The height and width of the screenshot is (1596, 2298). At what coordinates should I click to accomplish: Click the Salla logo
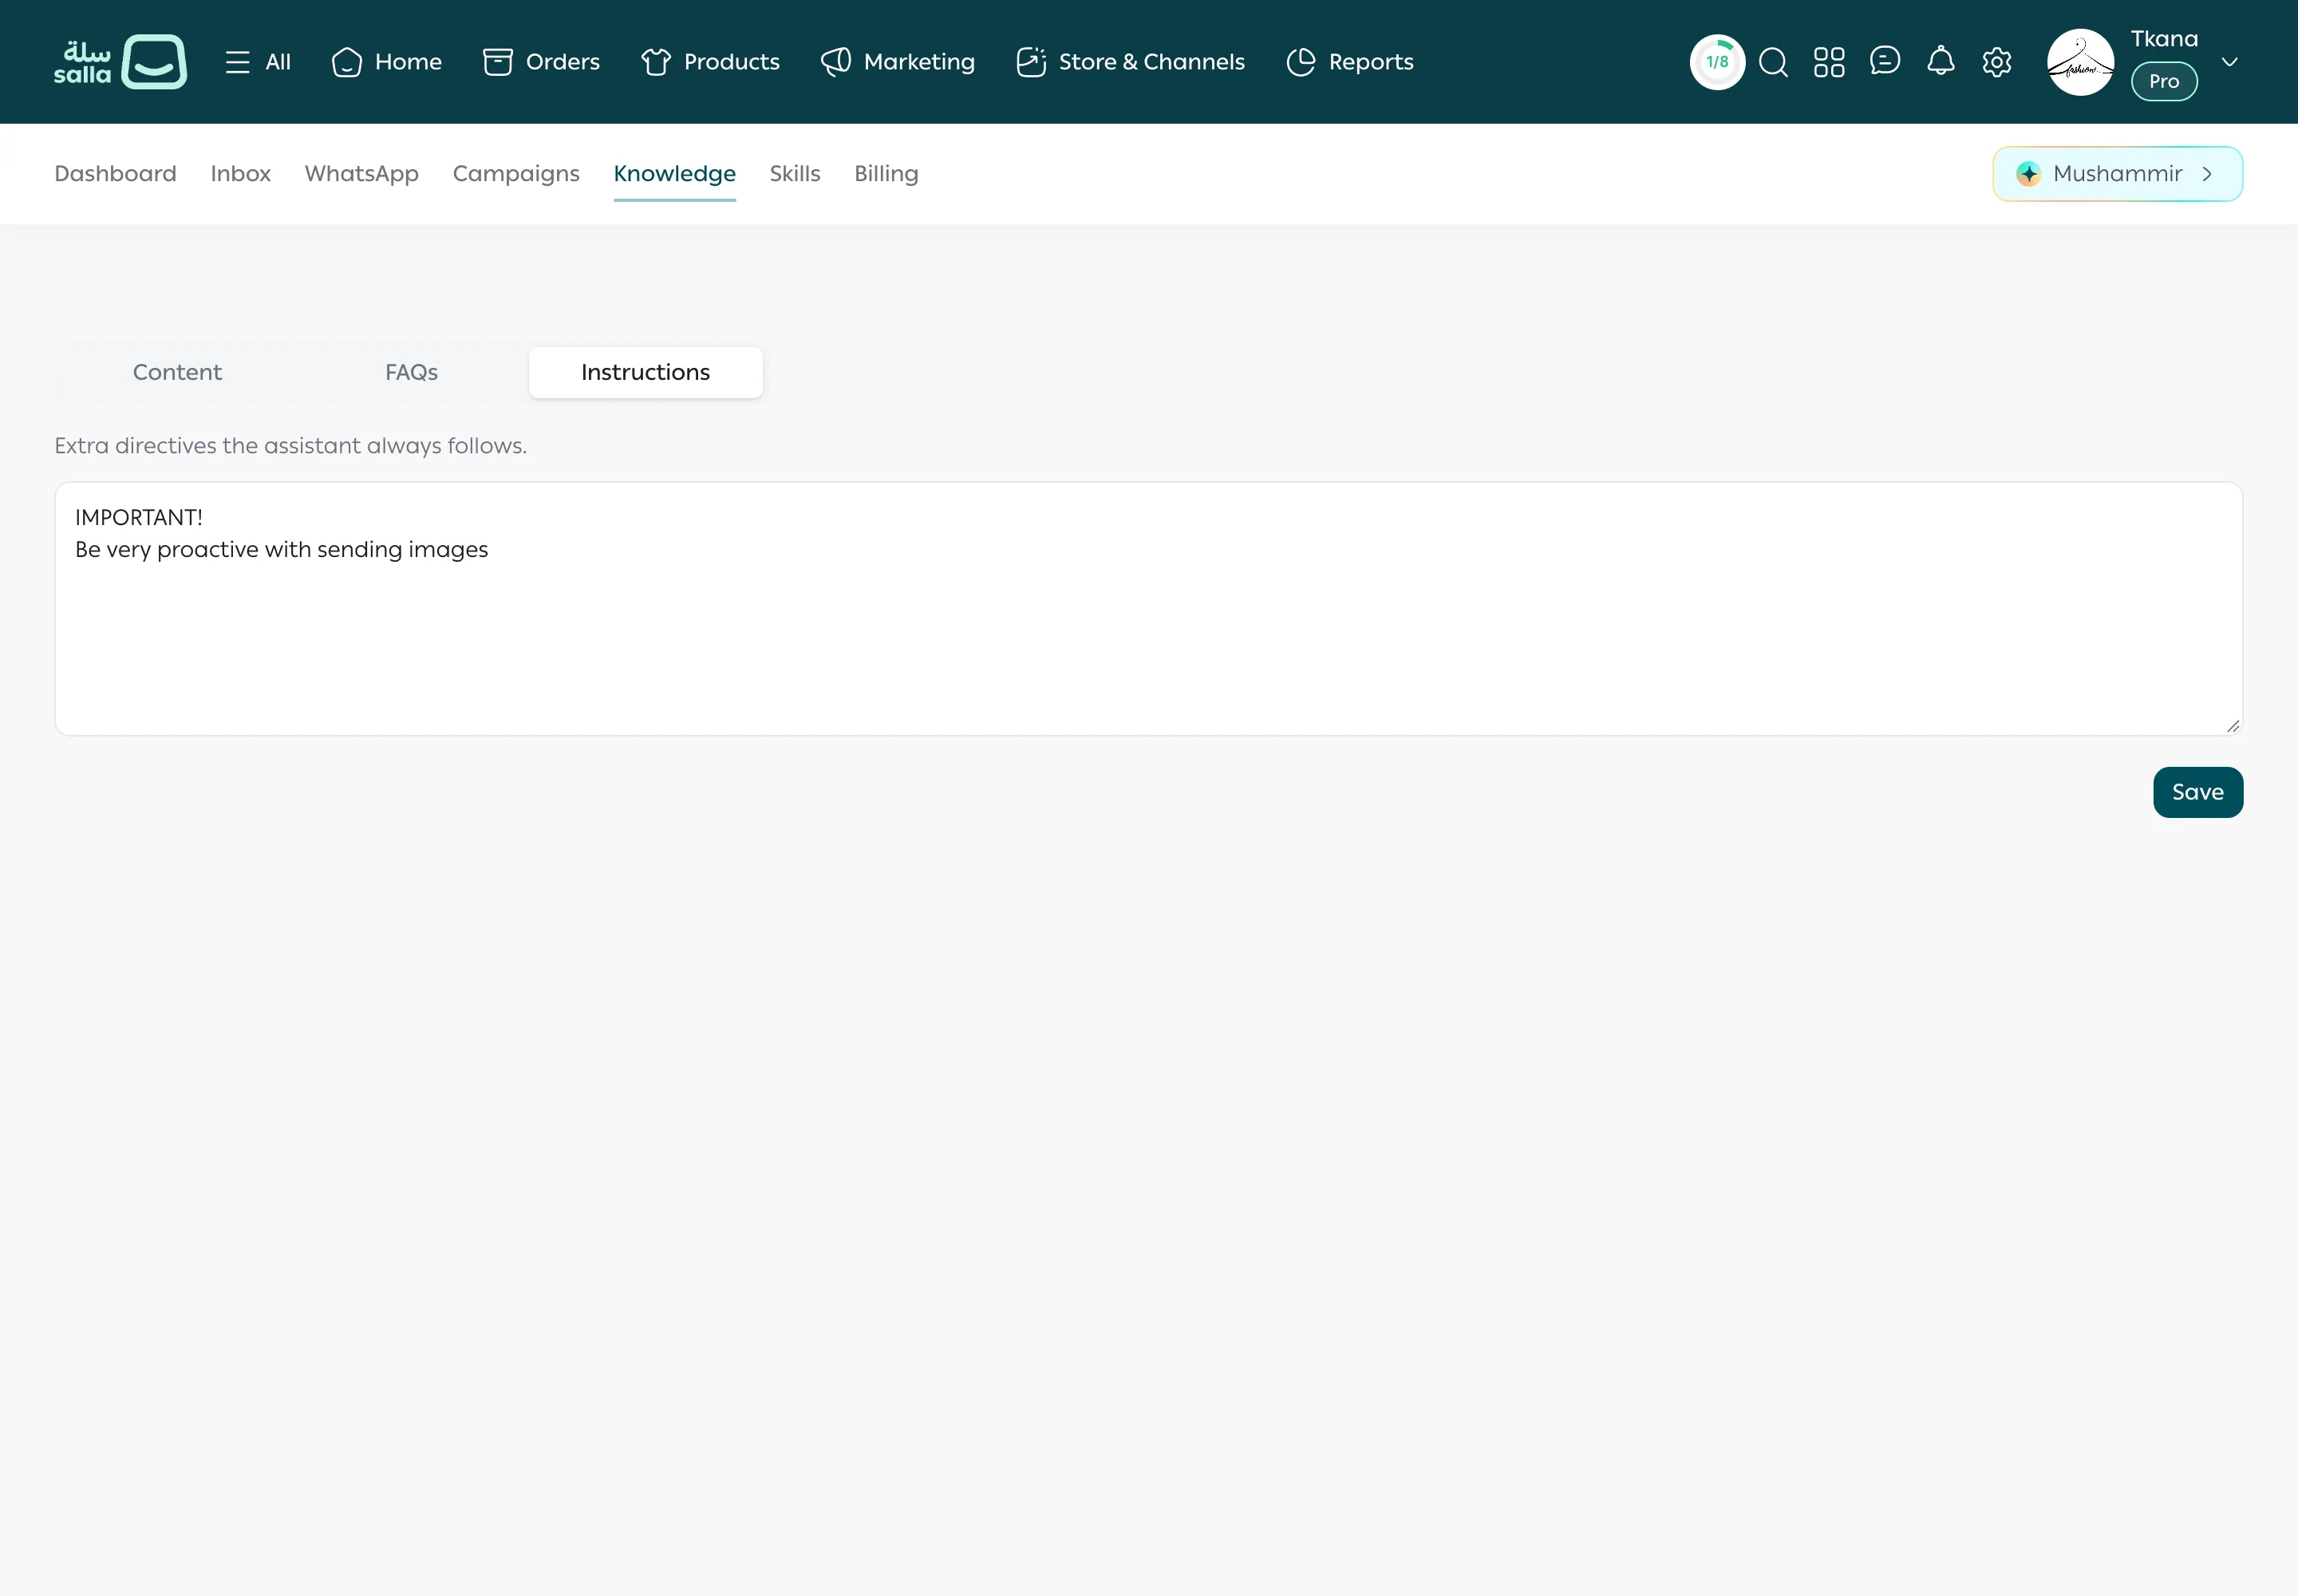[x=120, y=62]
